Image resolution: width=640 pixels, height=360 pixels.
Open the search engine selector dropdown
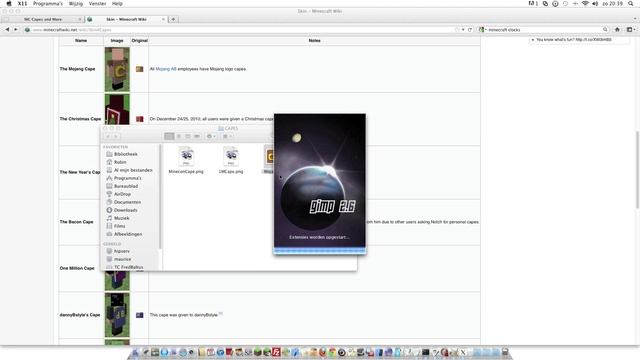coord(482,29)
